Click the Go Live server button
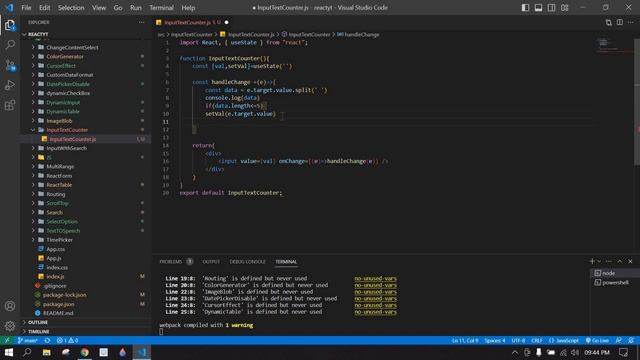The width and height of the screenshot is (640, 360). tap(597, 340)
